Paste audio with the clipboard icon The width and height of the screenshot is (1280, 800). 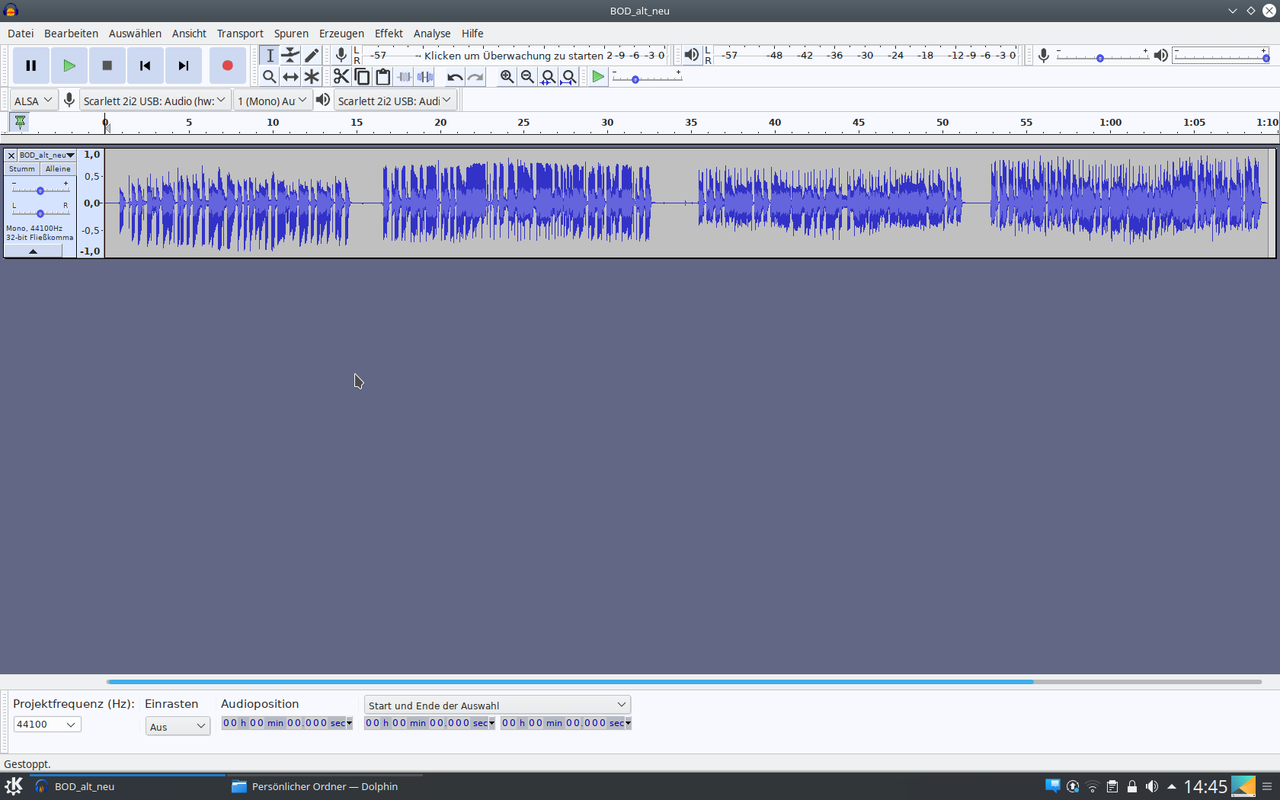383,77
